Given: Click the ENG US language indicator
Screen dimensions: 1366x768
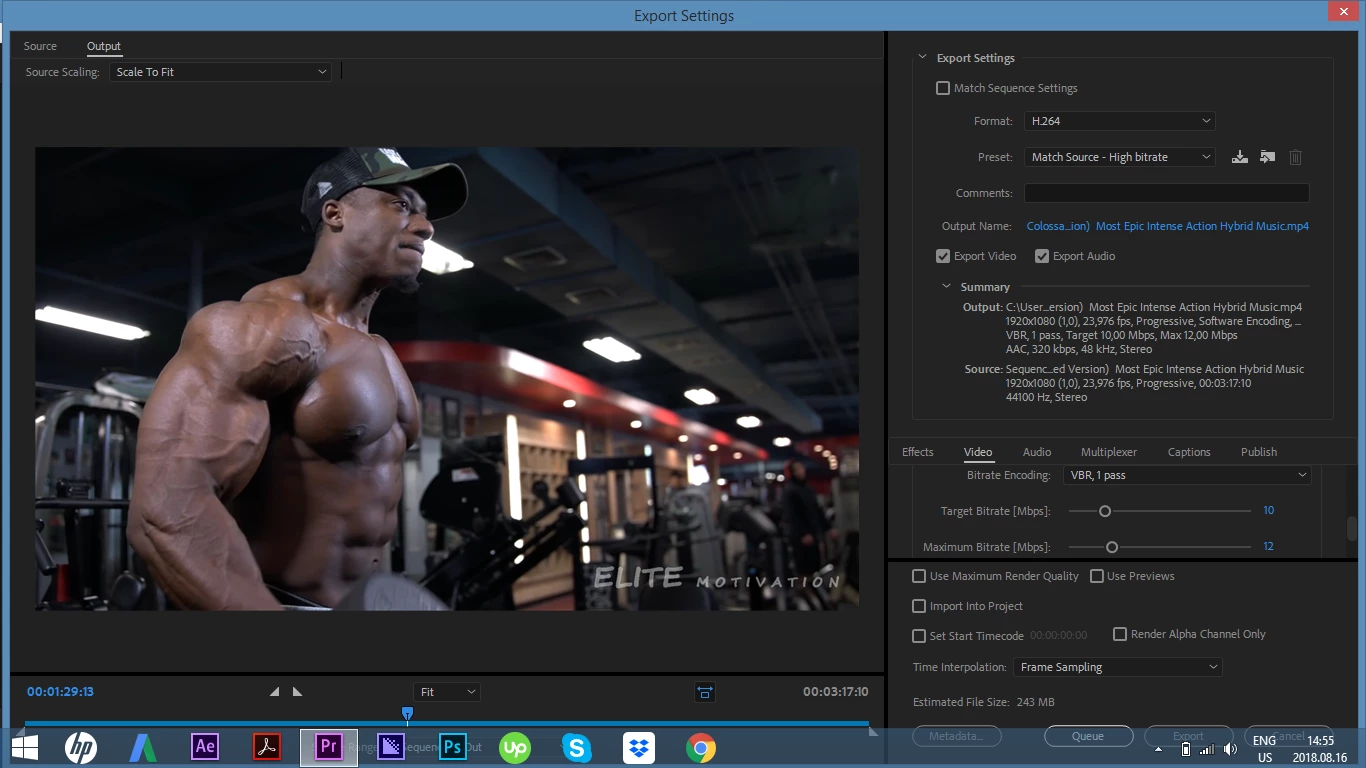Looking at the screenshot, I should [1264, 749].
